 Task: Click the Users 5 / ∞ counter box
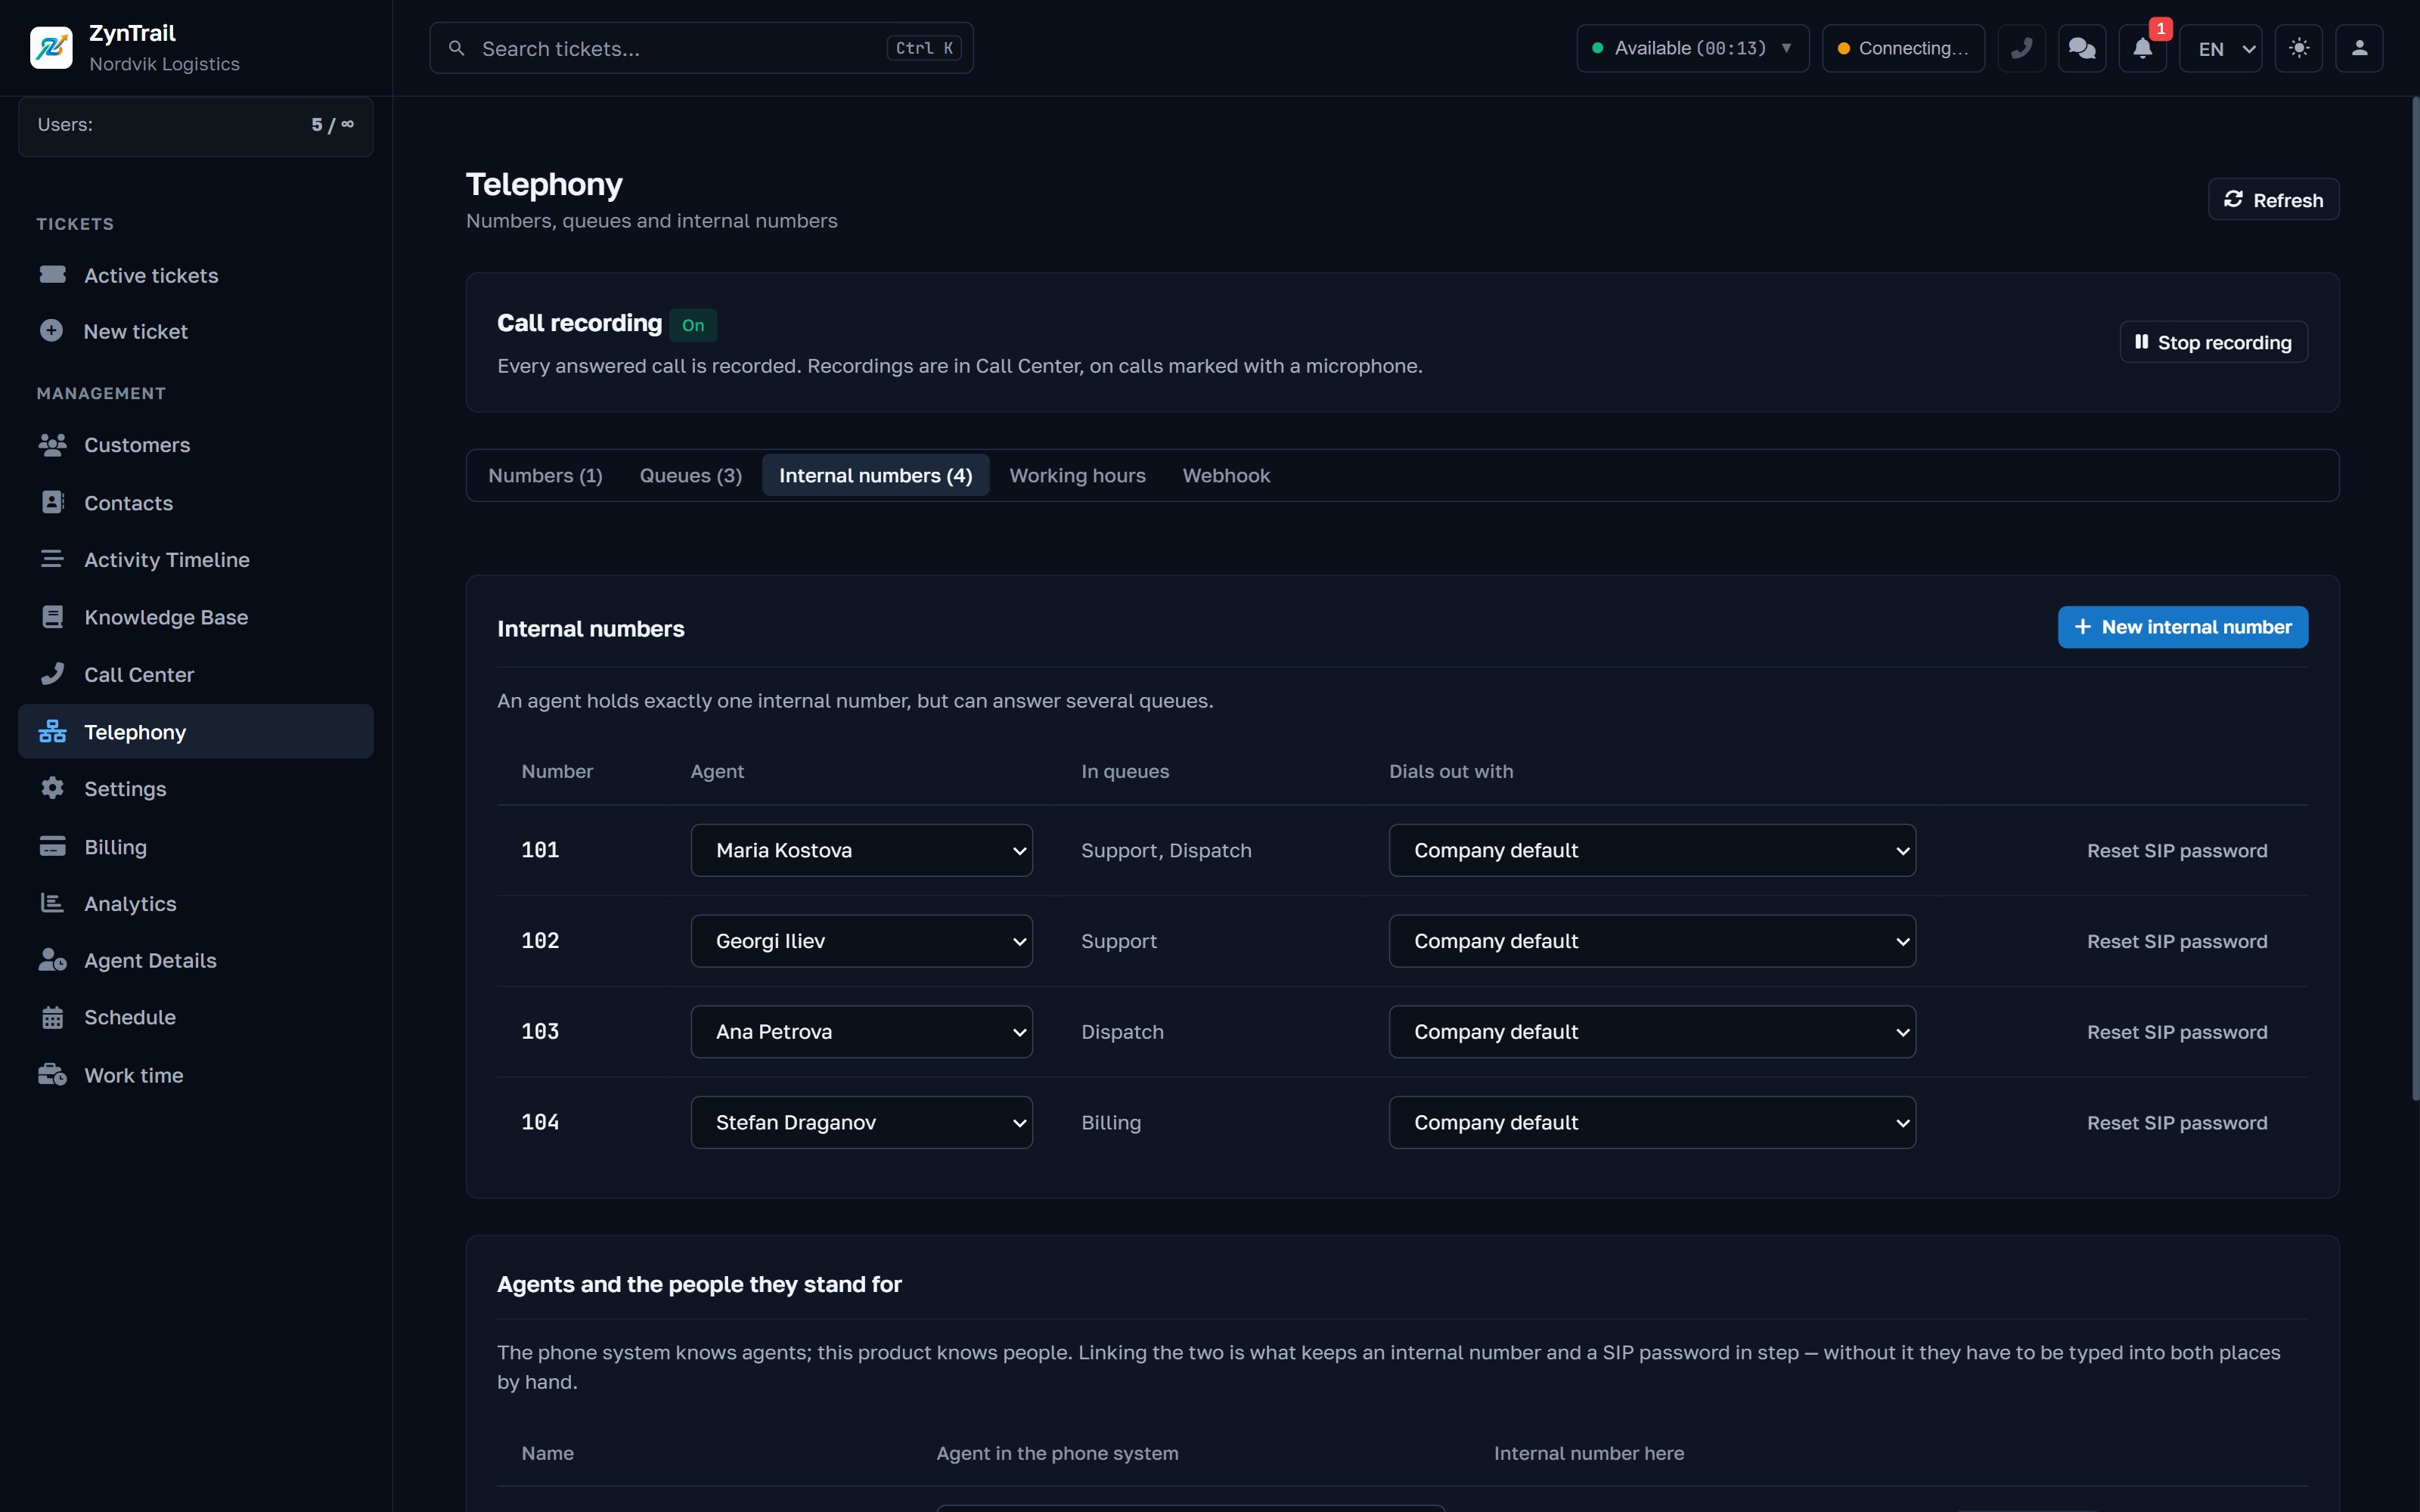tap(196, 126)
